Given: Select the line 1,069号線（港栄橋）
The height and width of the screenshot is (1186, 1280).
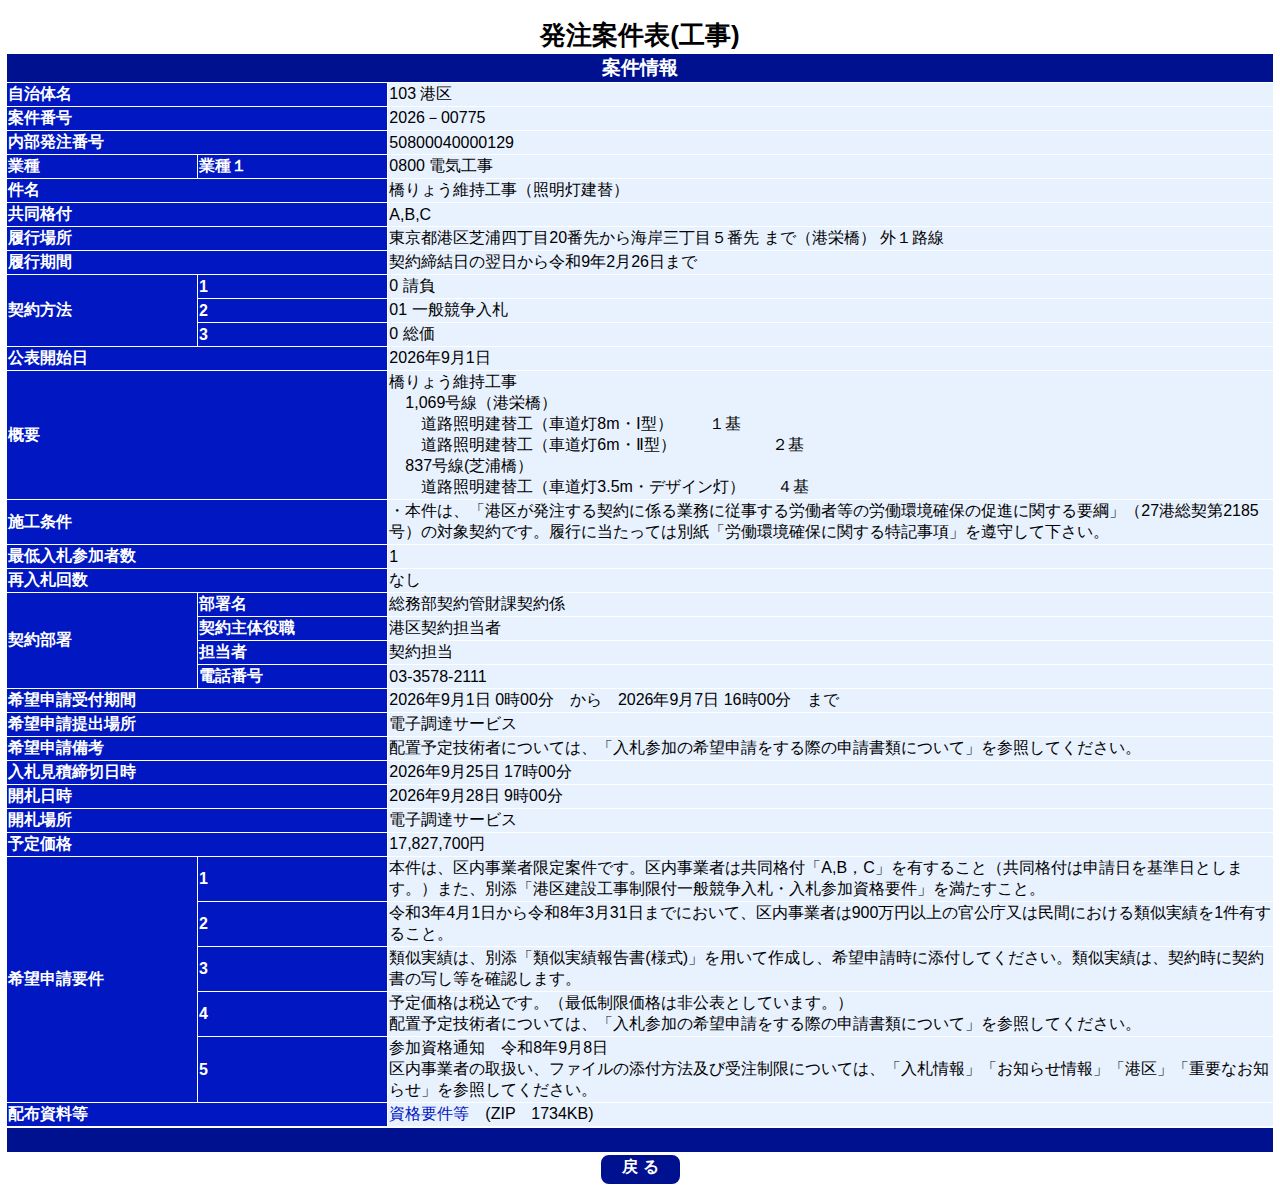Looking at the screenshot, I should (x=479, y=403).
